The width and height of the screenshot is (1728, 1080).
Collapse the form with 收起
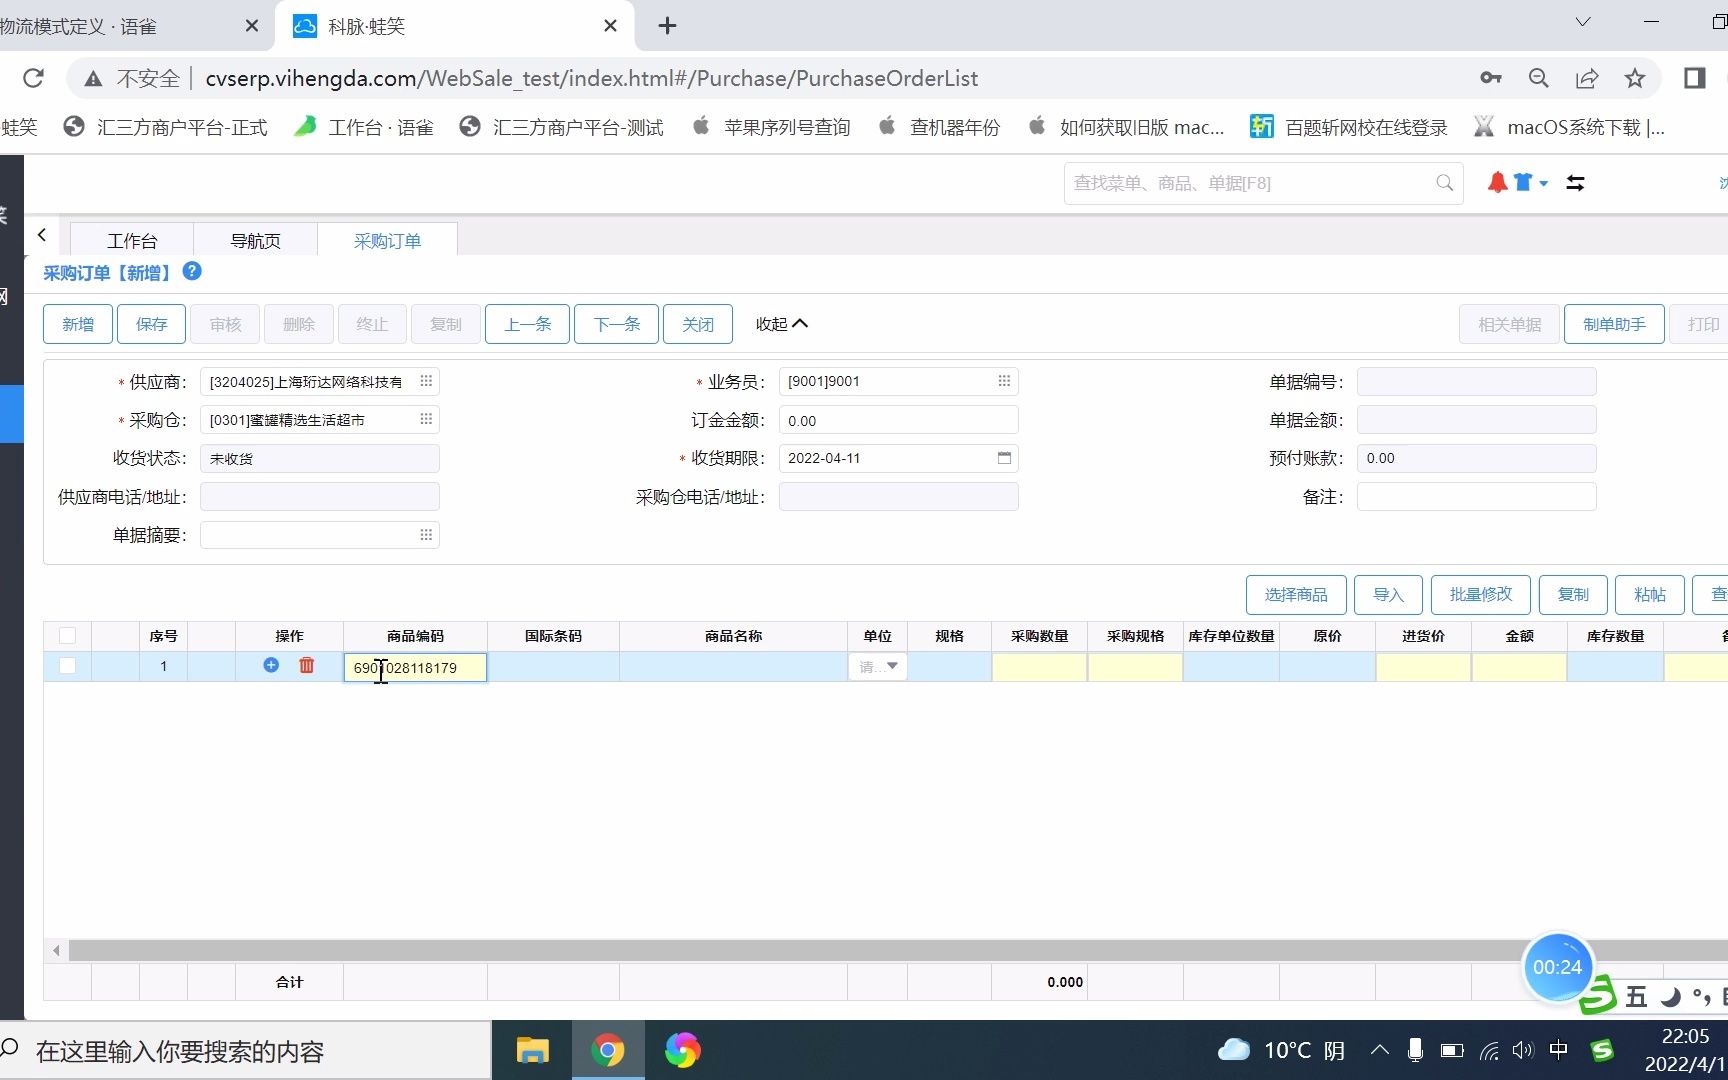point(781,324)
